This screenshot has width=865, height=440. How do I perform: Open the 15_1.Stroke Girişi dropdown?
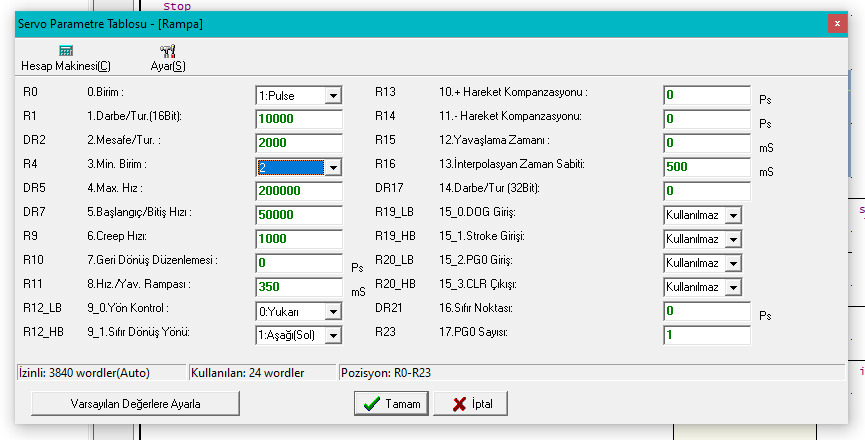click(733, 239)
